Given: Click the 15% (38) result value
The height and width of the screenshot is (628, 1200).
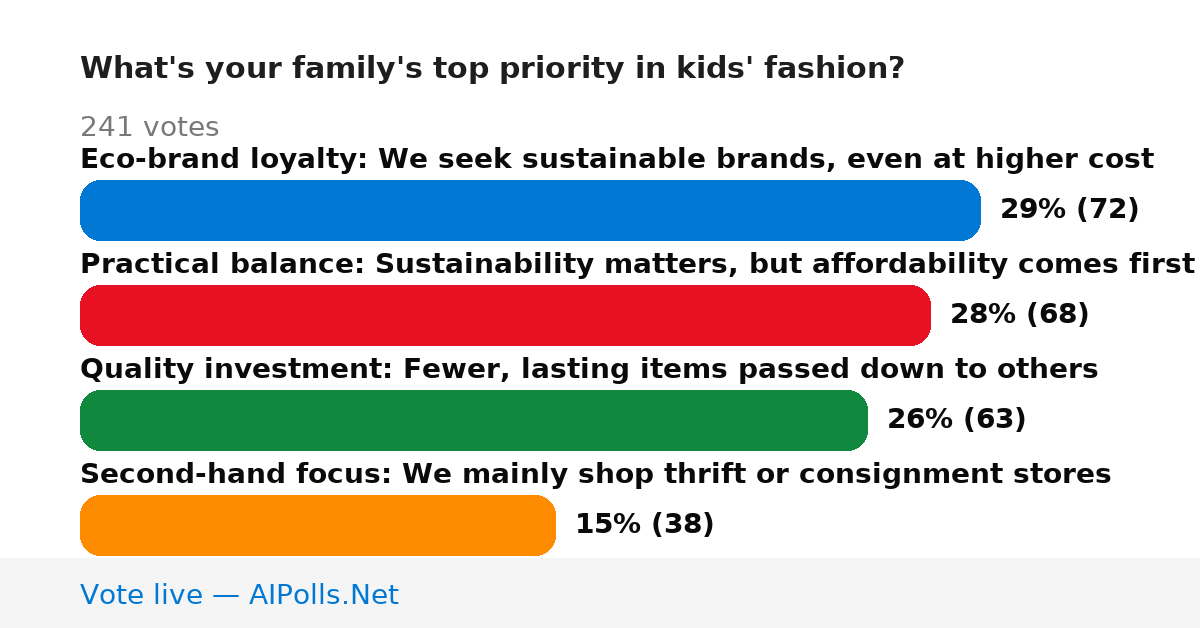Looking at the screenshot, I should click(645, 524).
